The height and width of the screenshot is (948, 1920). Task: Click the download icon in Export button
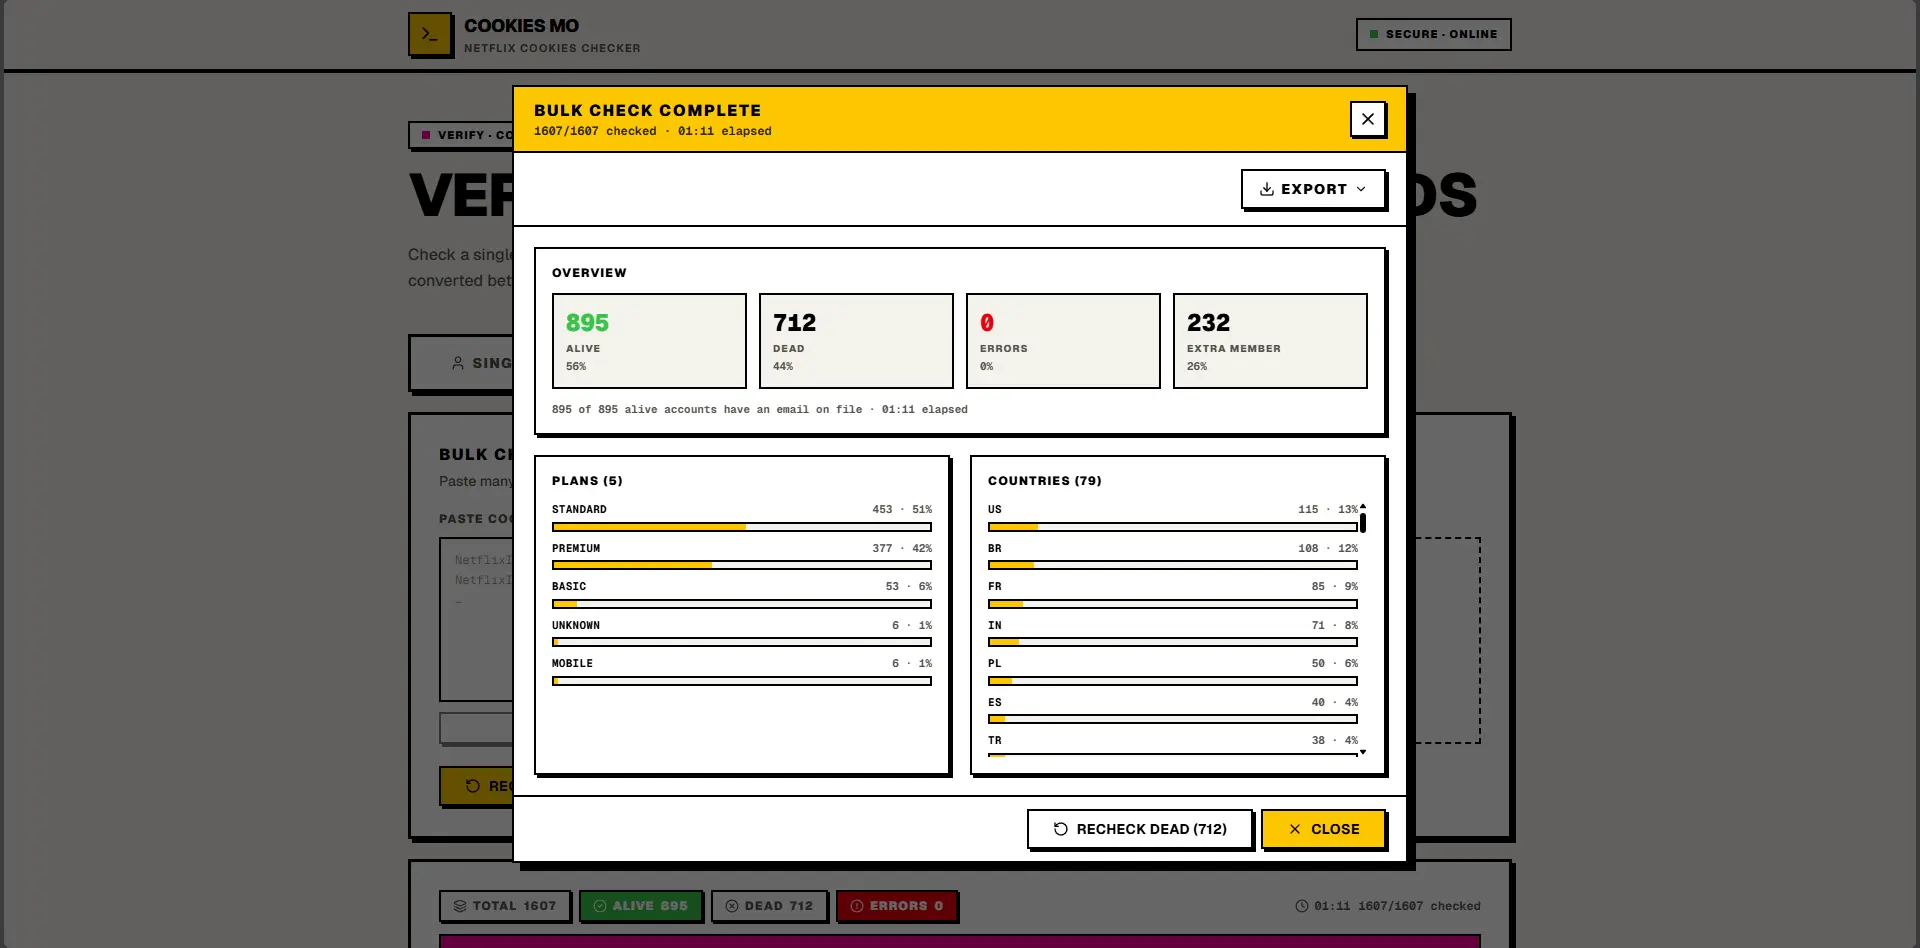click(1266, 189)
